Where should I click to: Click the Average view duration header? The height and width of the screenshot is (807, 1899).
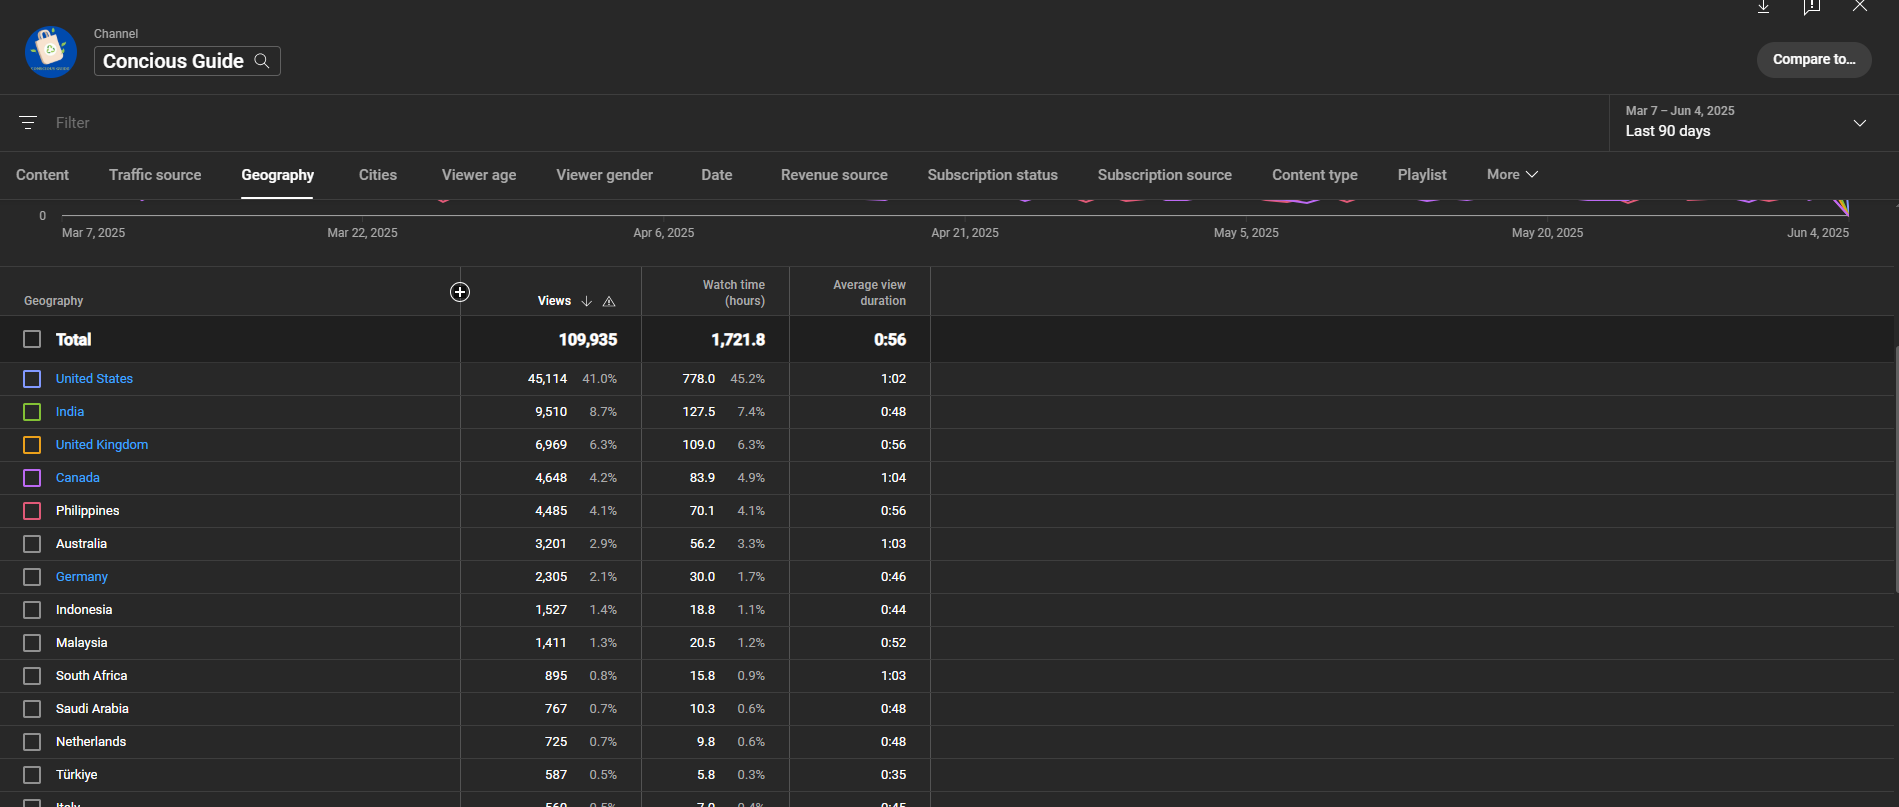869,293
